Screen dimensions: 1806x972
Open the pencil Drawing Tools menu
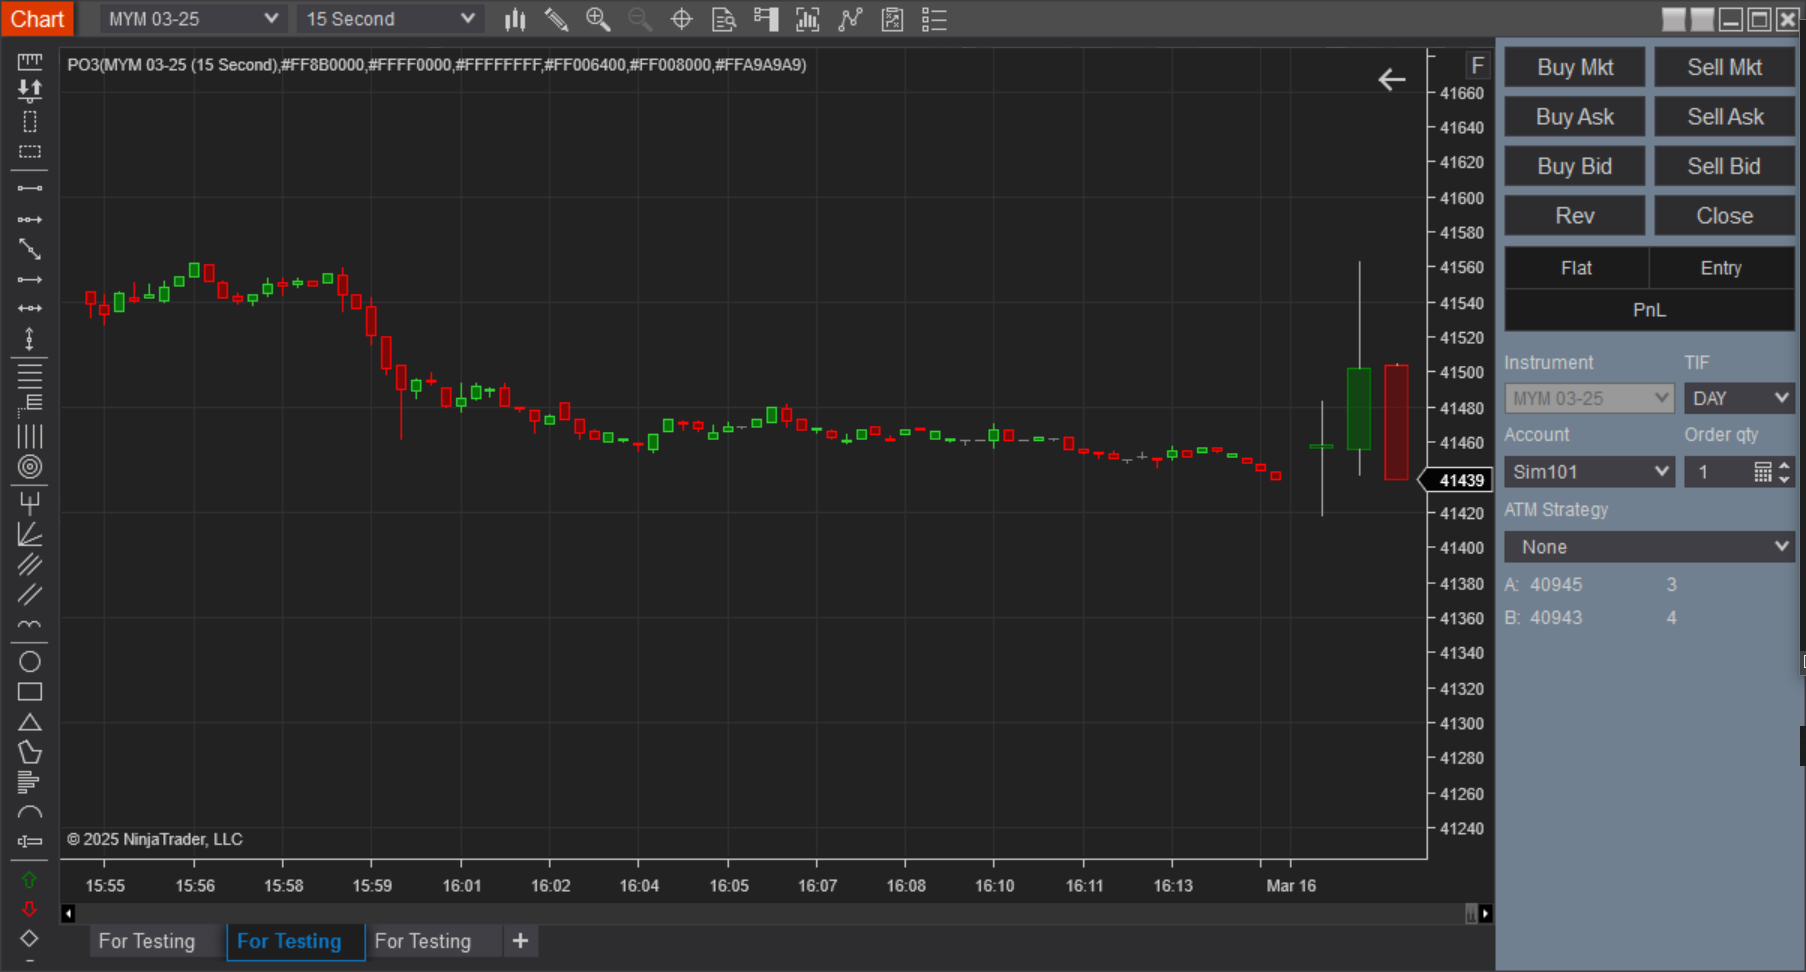(556, 19)
